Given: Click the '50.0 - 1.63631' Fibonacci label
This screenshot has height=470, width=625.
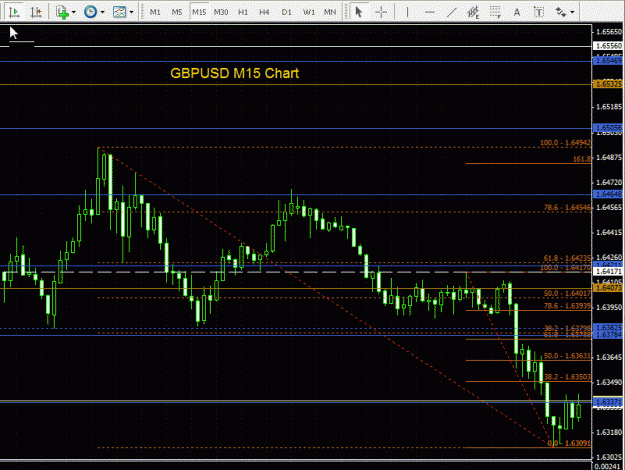Looking at the screenshot, I should click(x=567, y=356).
